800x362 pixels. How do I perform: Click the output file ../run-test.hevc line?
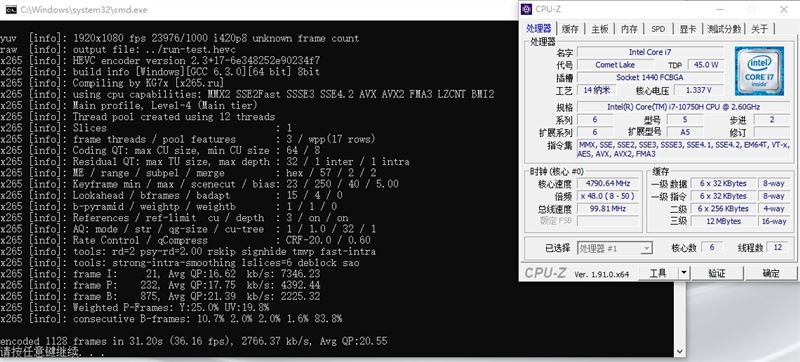(118, 49)
